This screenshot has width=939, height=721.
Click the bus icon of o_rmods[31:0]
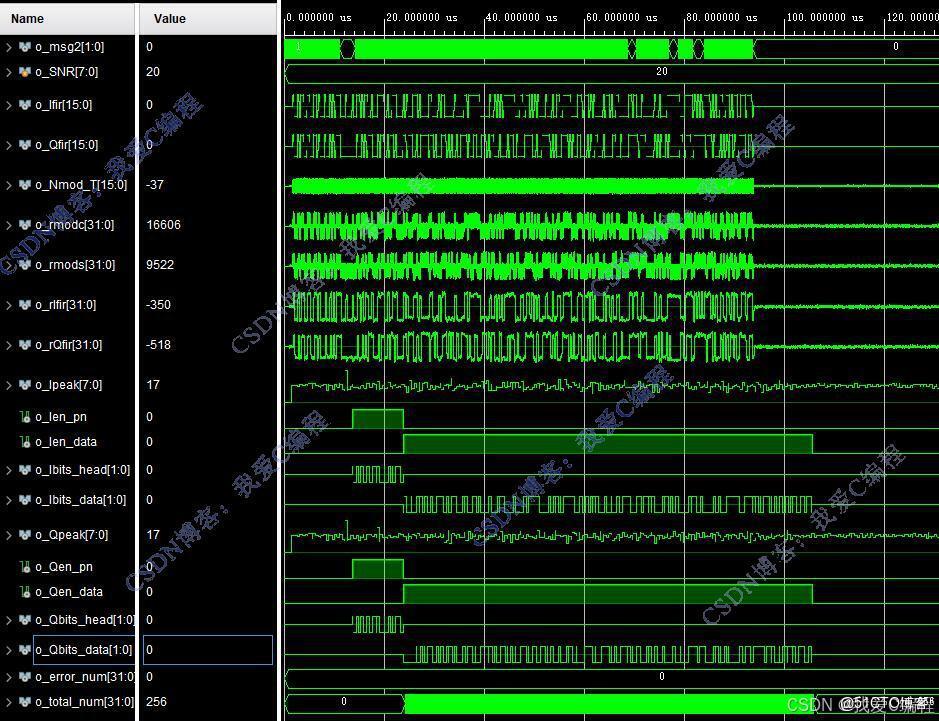pyautogui.click(x=25, y=265)
